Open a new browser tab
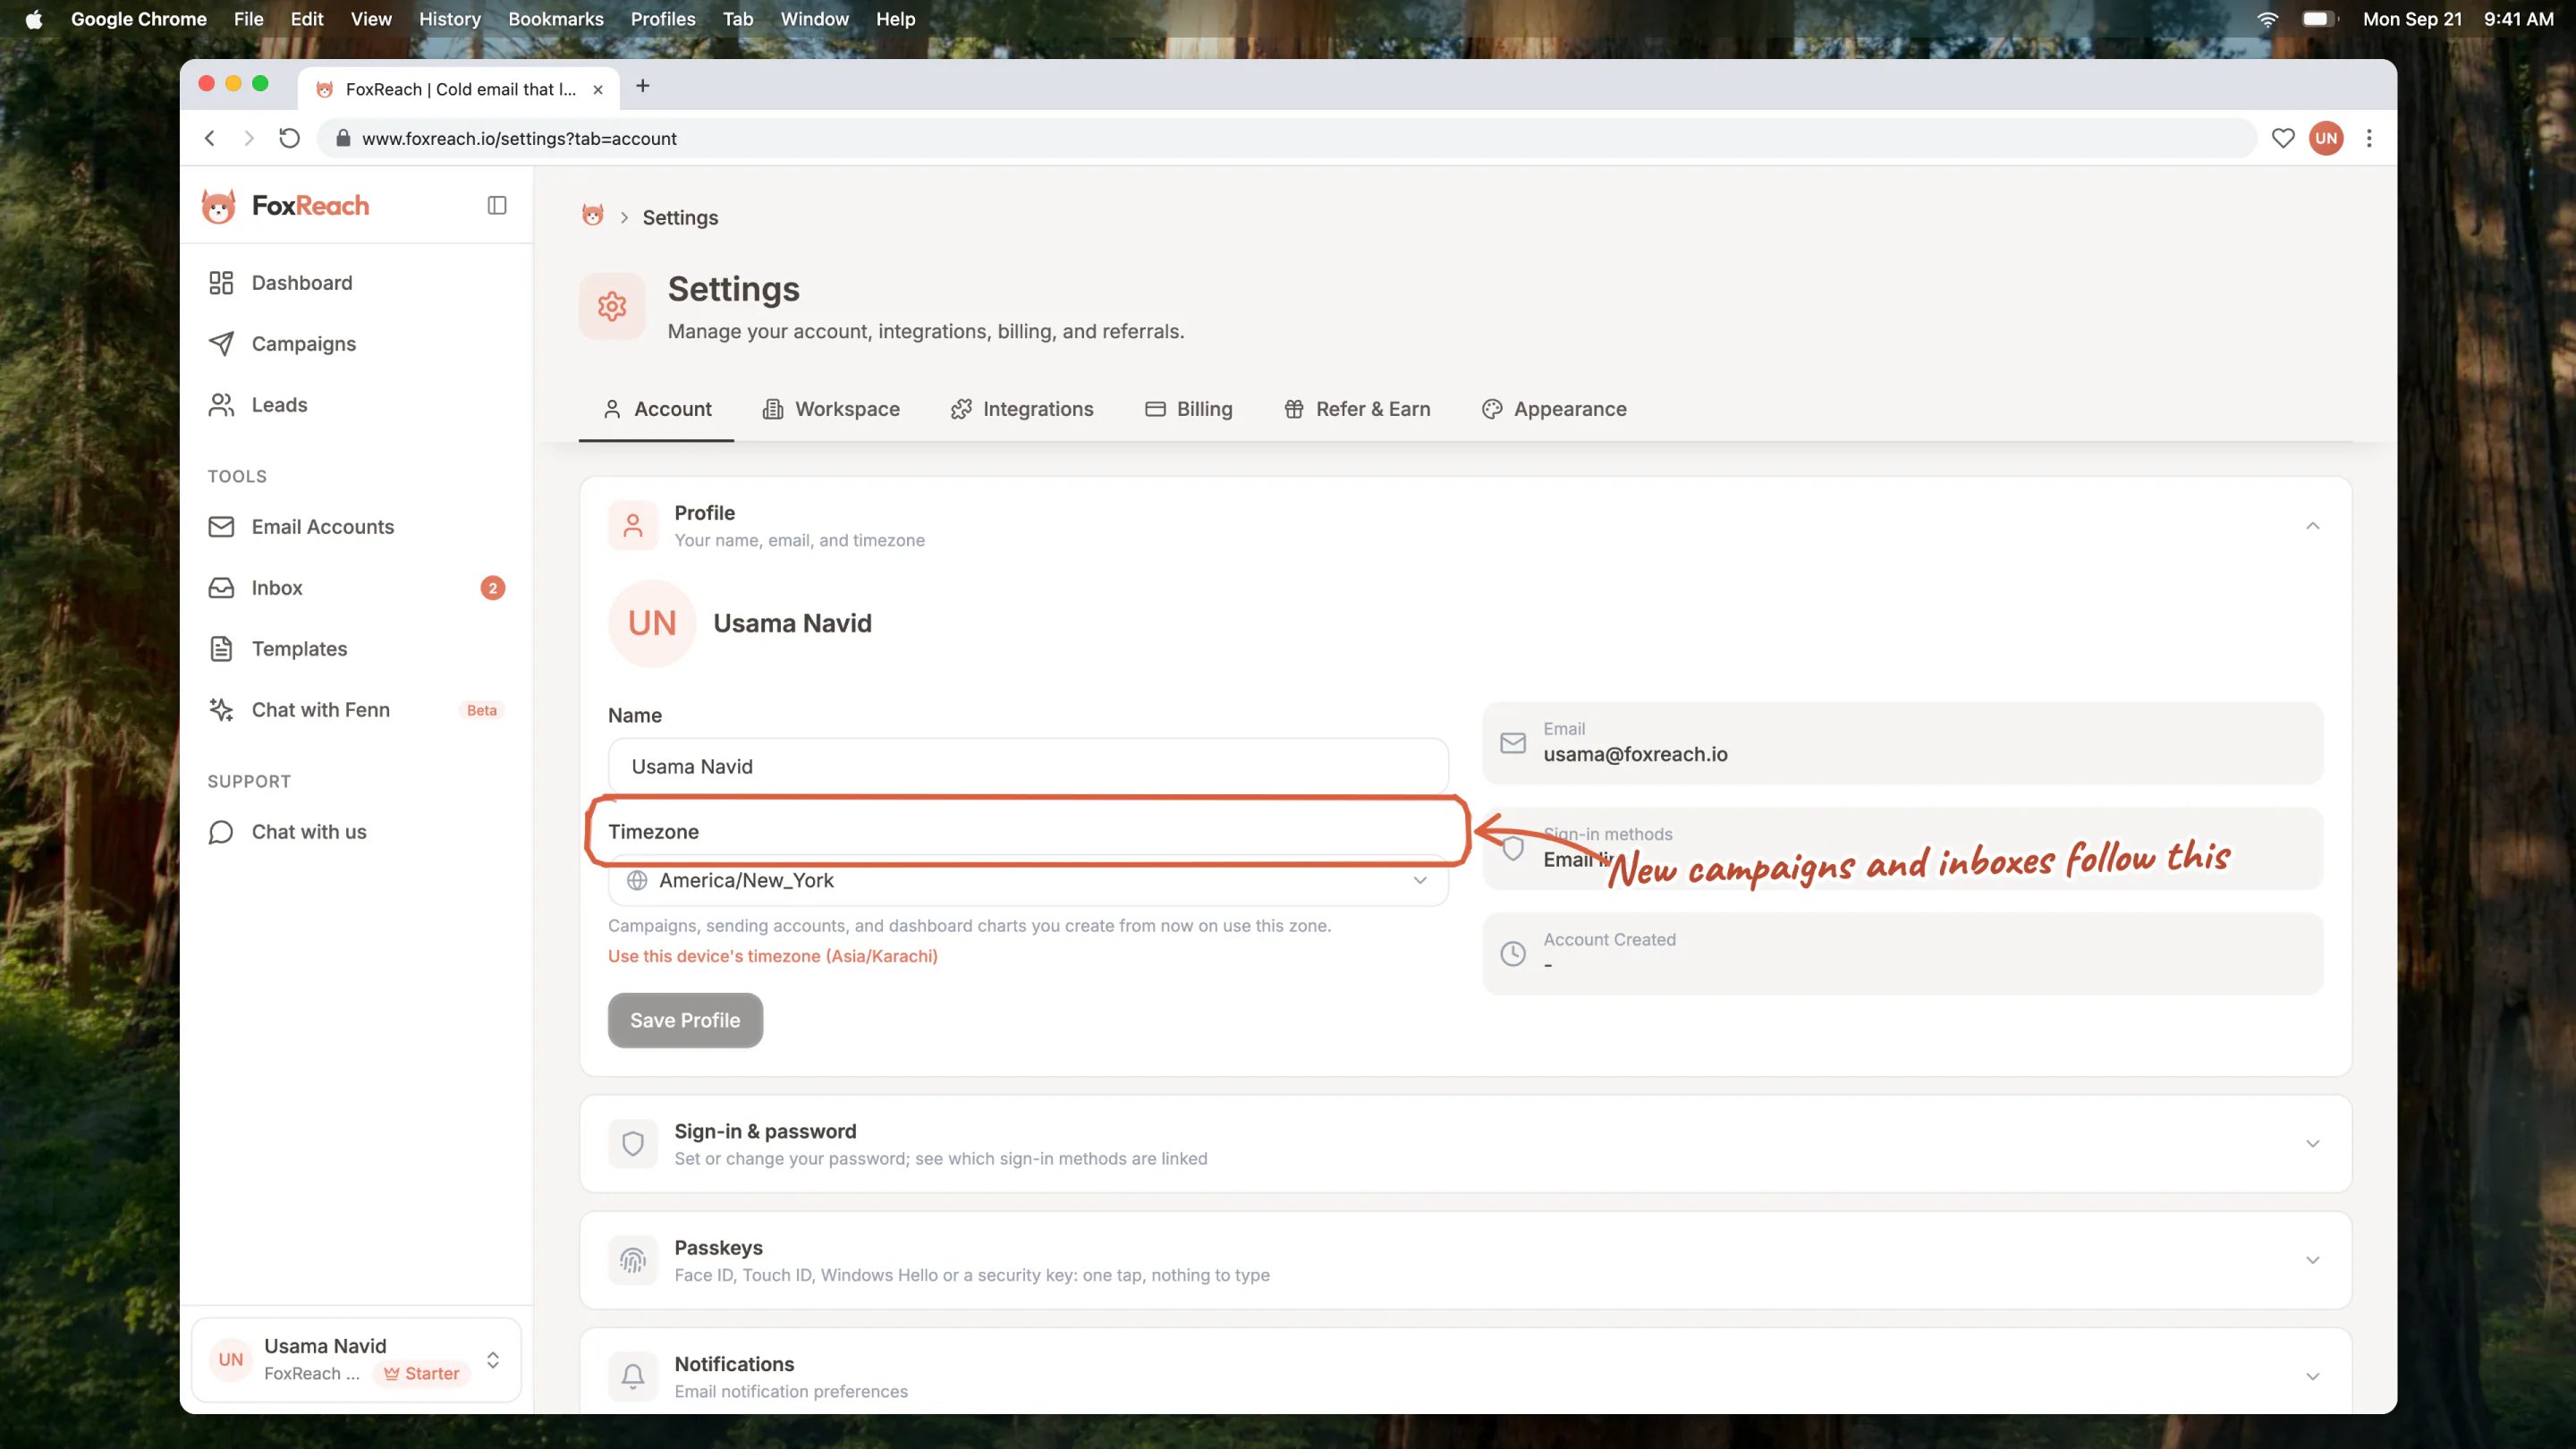This screenshot has width=2576, height=1449. 643,86
